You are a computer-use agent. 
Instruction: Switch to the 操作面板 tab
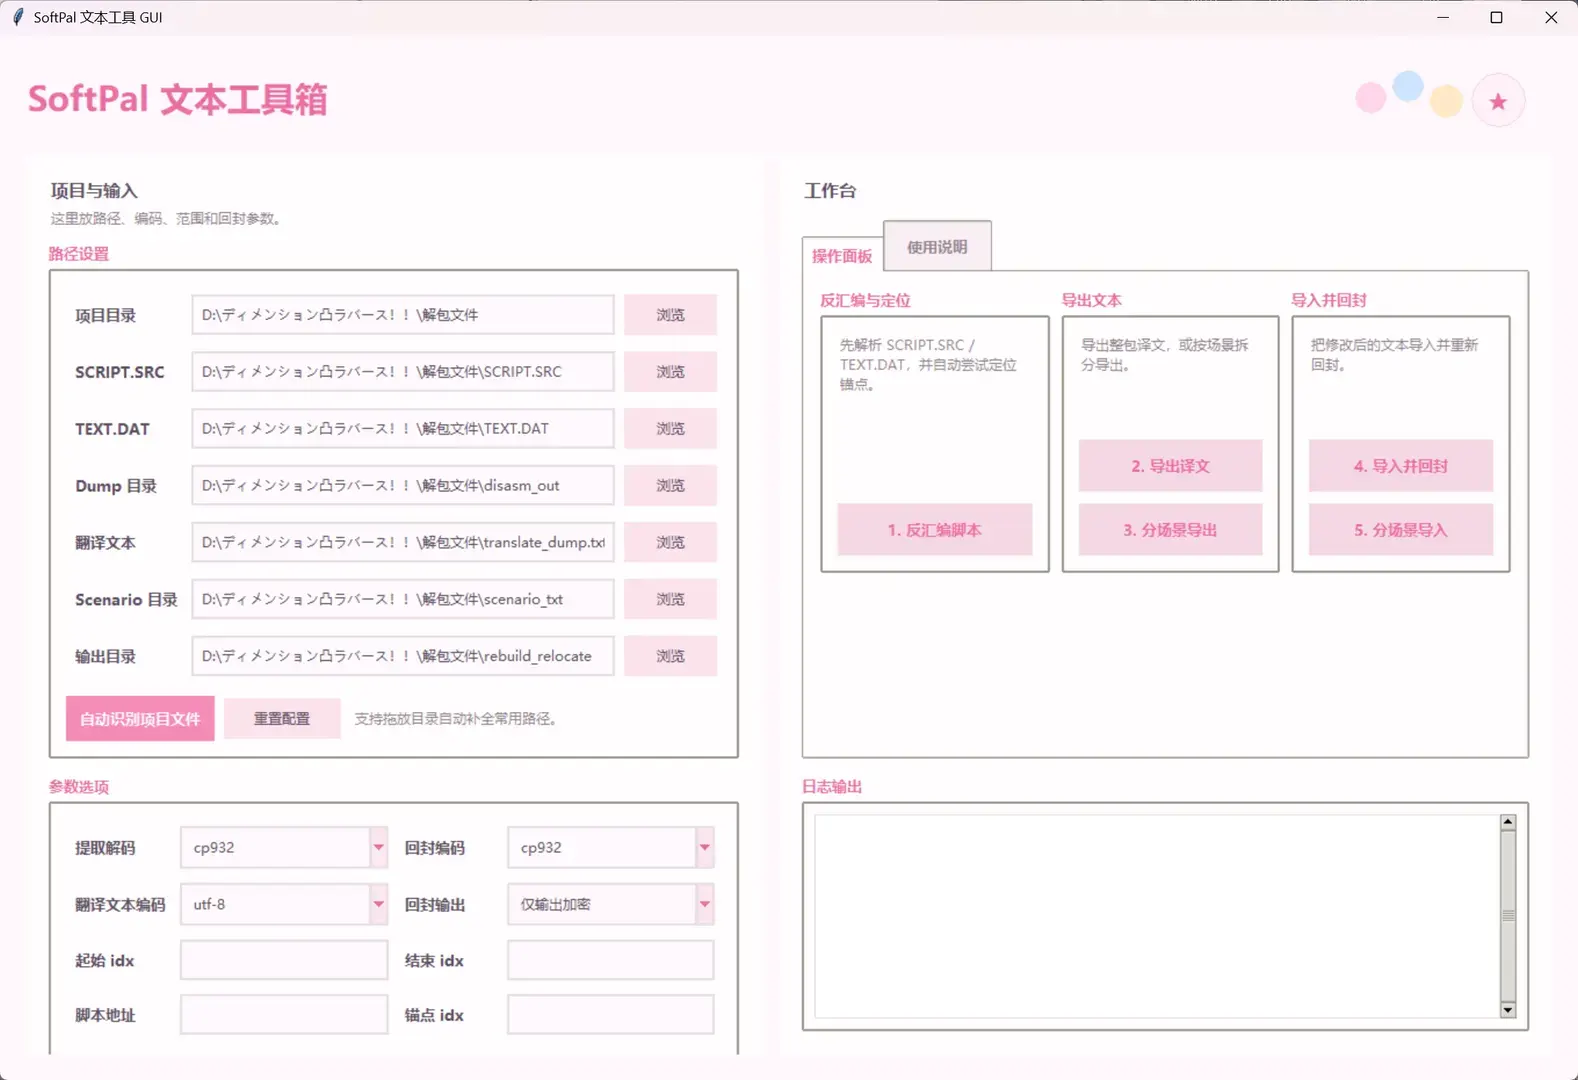click(x=842, y=256)
